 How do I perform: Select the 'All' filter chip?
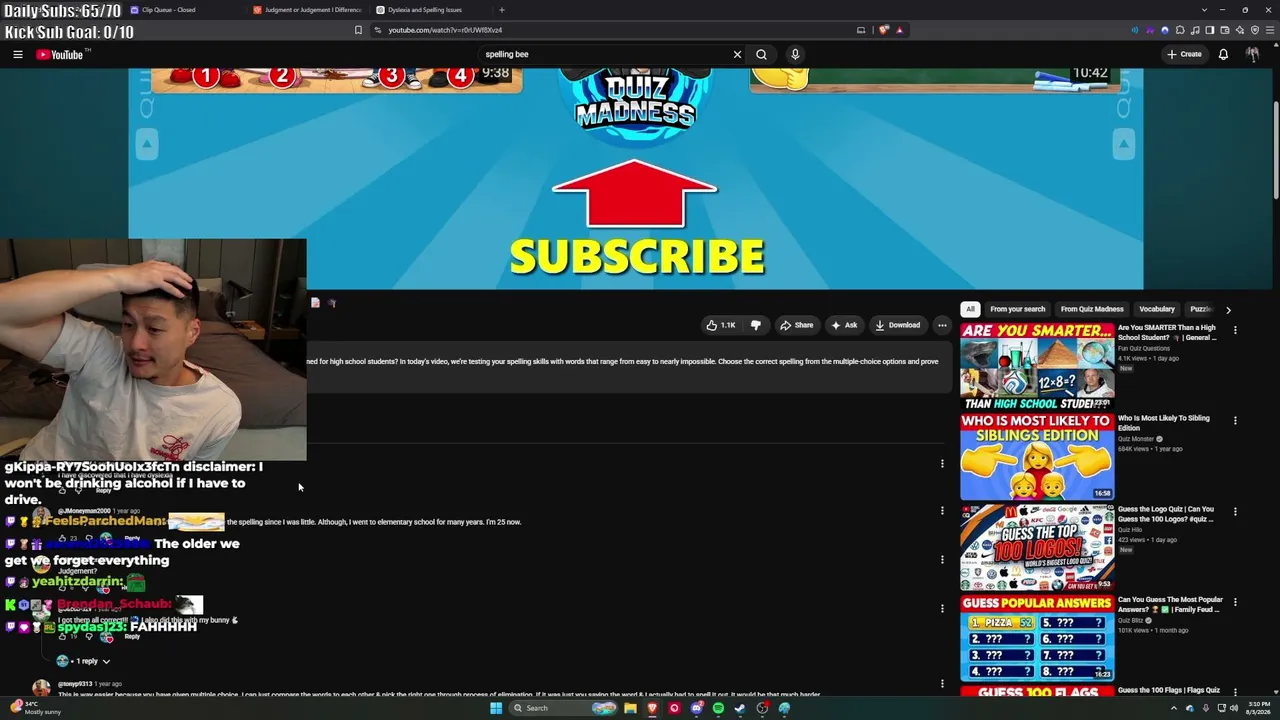coord(970,309)
